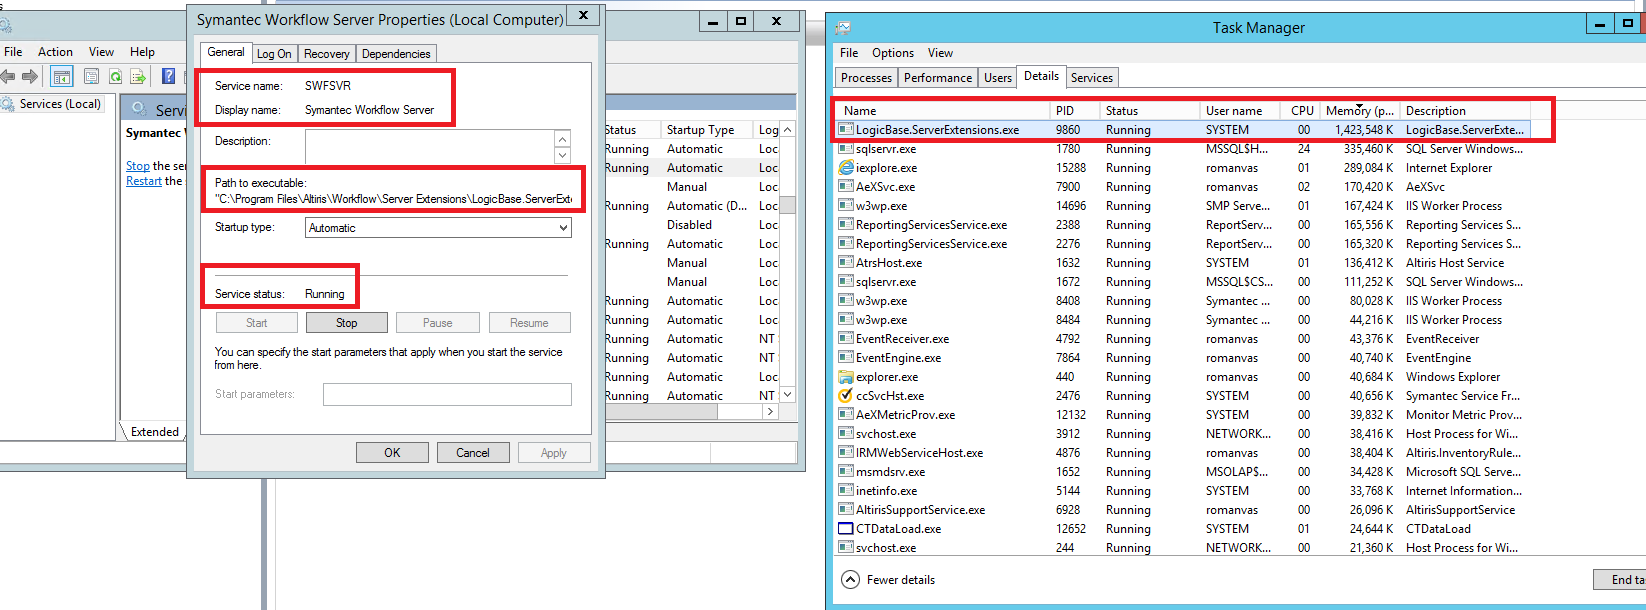Viewport: 1646px width, 610px height.
Task: Click the folder icon for explorer.exe
Action: [846, 377]
